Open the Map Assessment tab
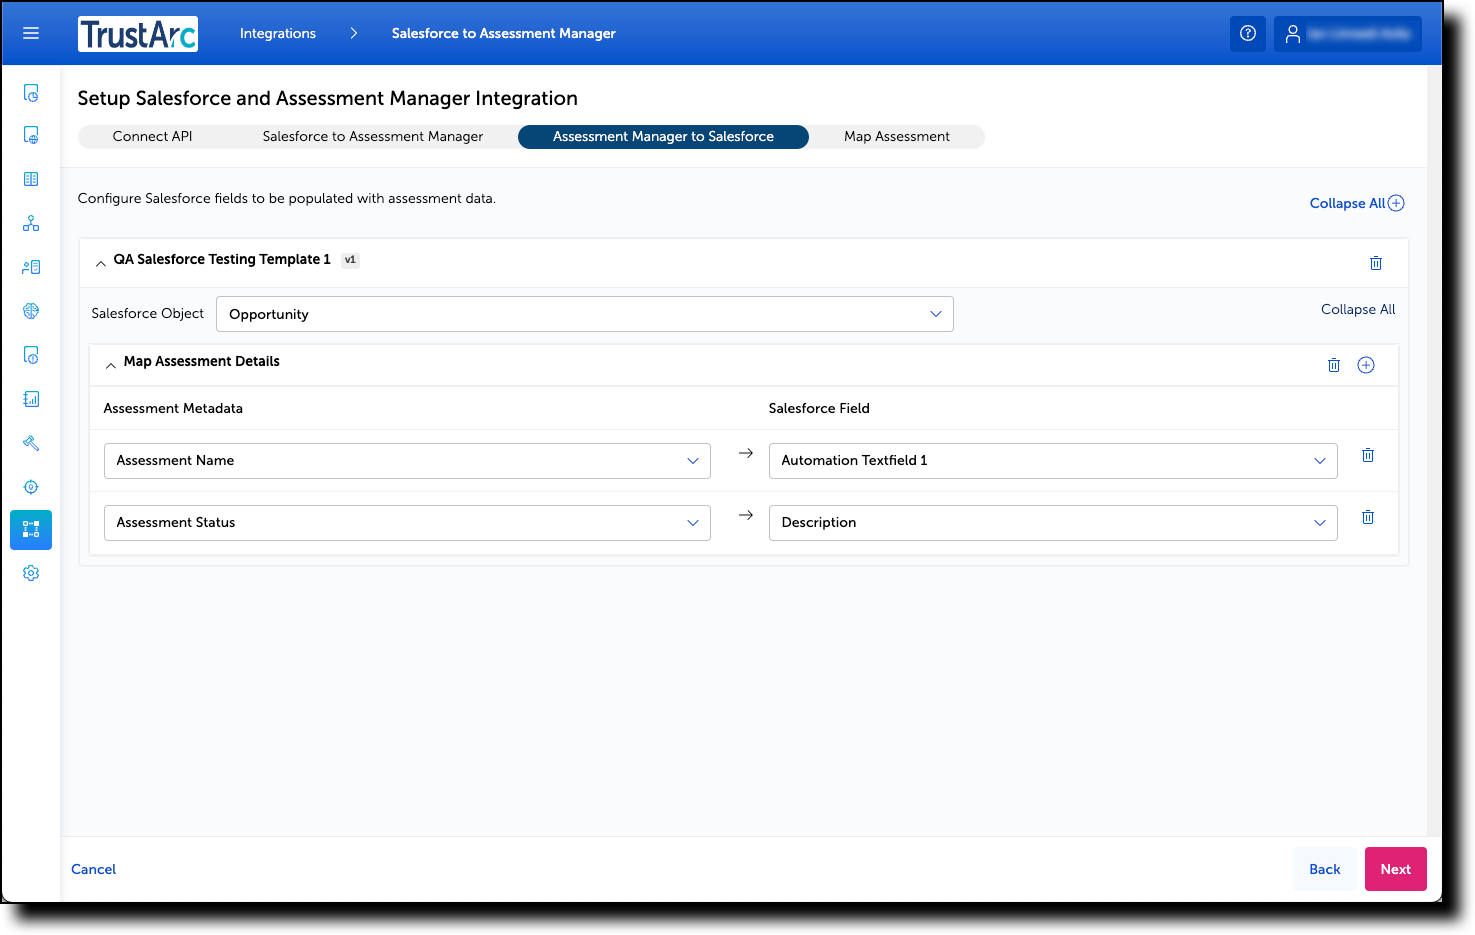The image size is (1475, 935). [897, 136]
